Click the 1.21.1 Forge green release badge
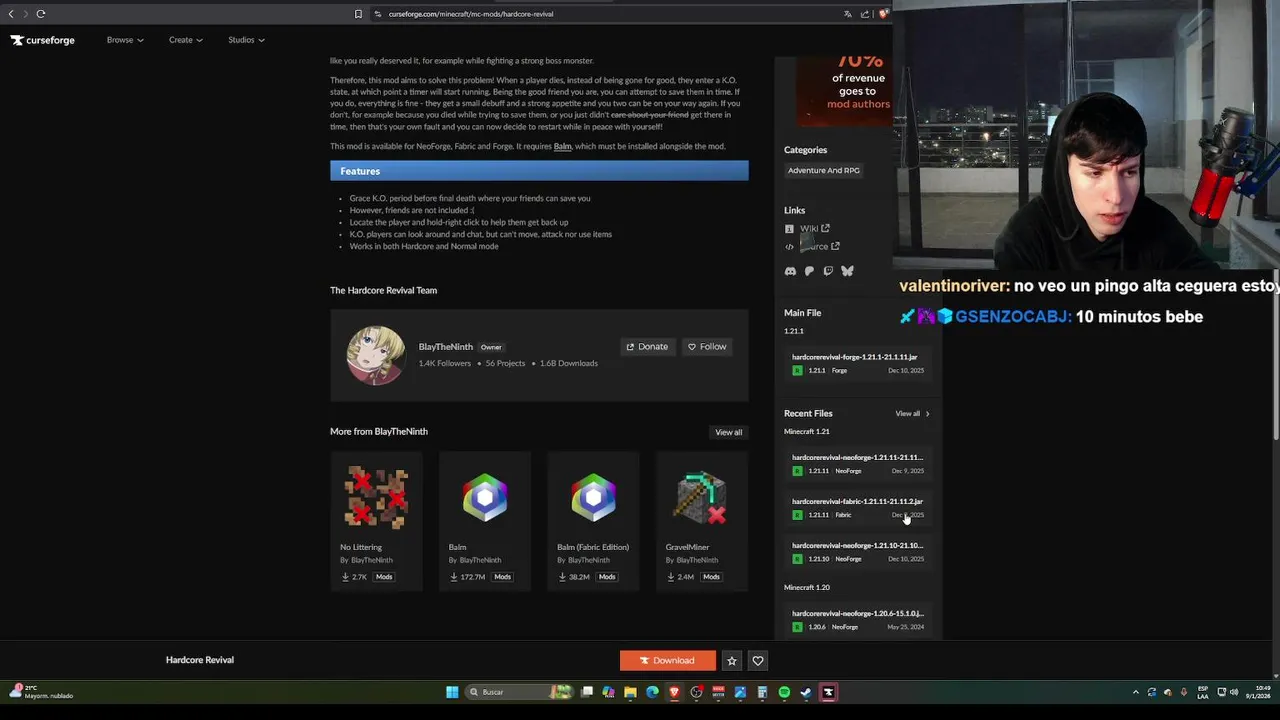This screenshot has height=720, width=1280. [797, 371]
